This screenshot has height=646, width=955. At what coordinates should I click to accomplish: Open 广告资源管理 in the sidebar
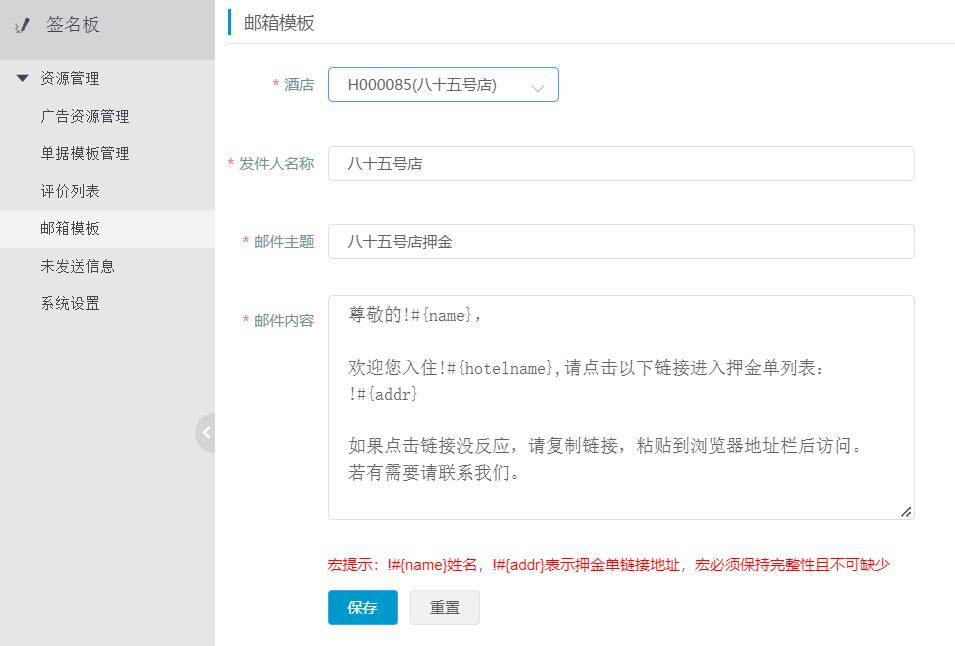tap(85, 116)
